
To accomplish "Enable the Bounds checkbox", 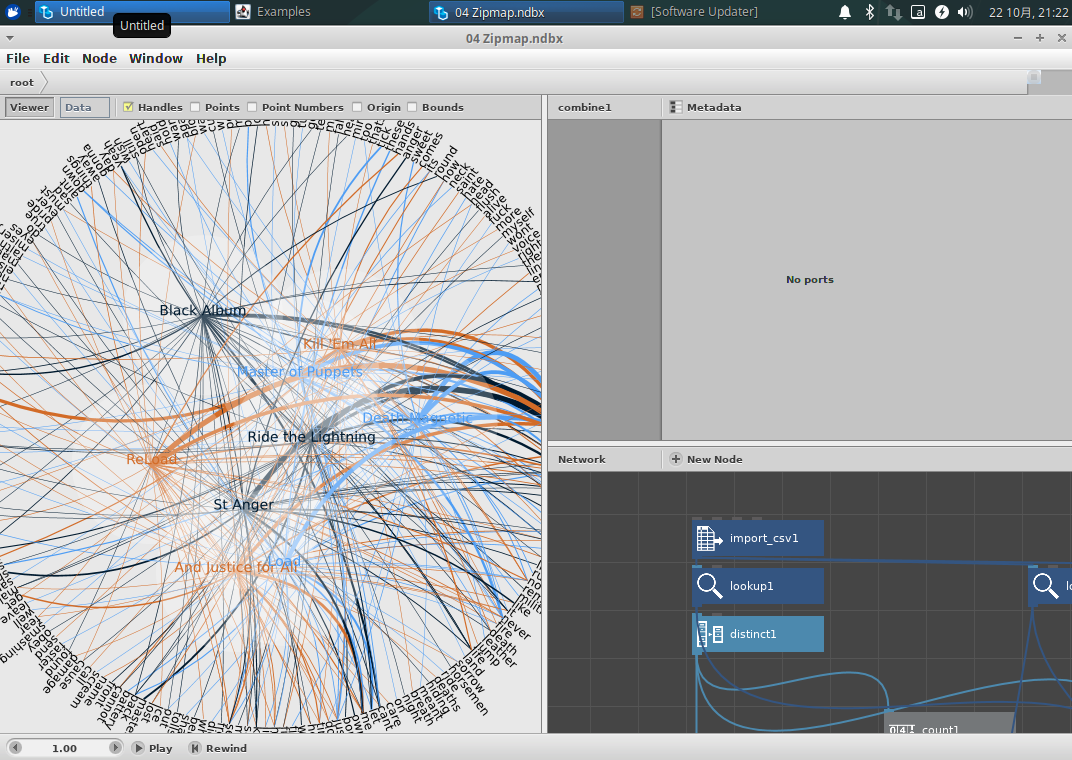I will (x=412, y=107).
